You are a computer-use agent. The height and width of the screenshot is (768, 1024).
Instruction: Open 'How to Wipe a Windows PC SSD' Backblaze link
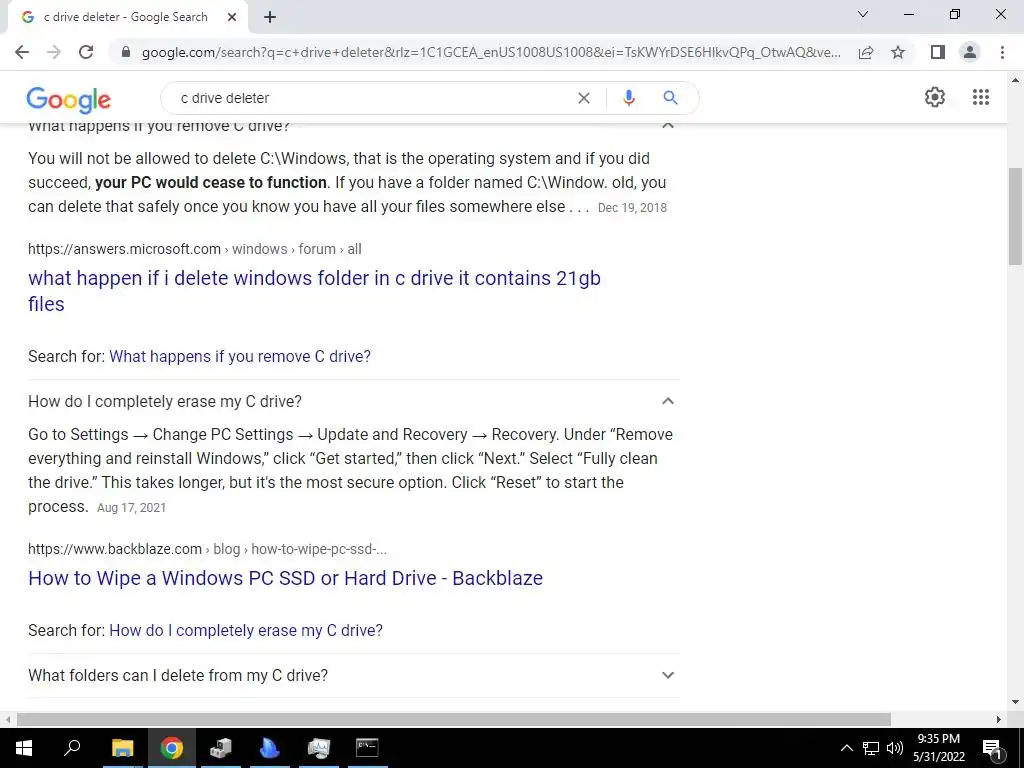coord(285,578)
